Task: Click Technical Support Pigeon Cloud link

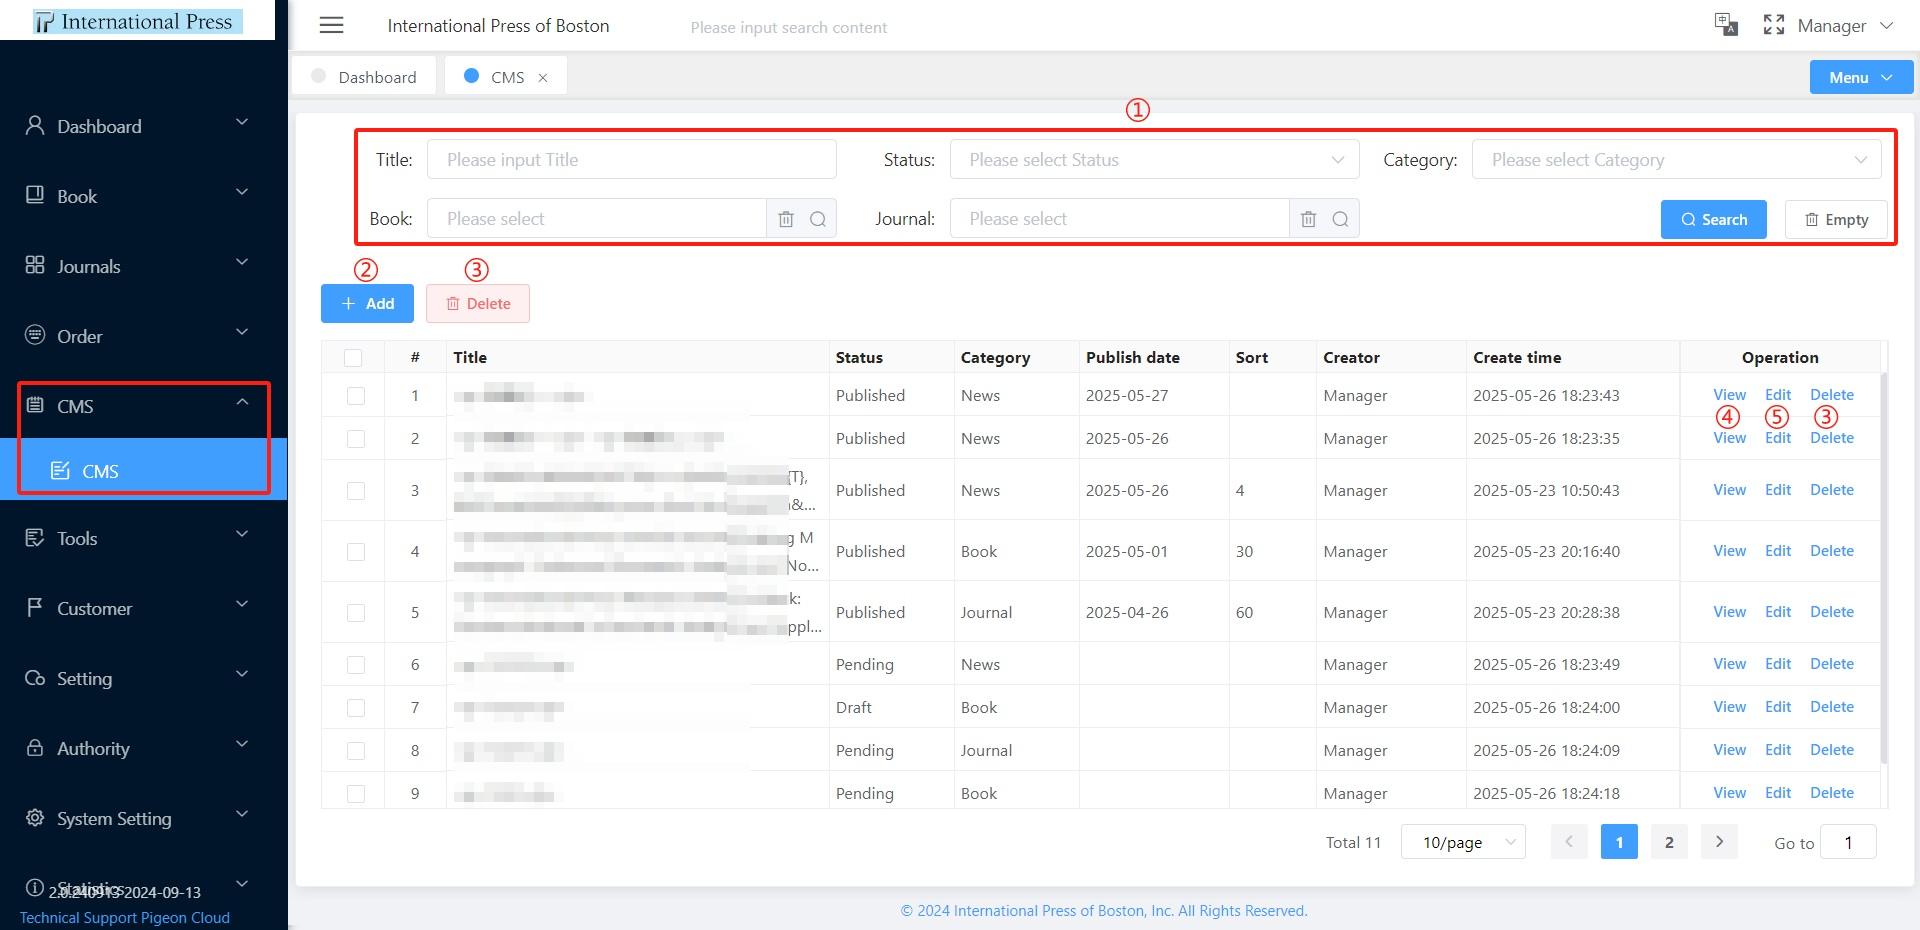Action: click(125, 917)
